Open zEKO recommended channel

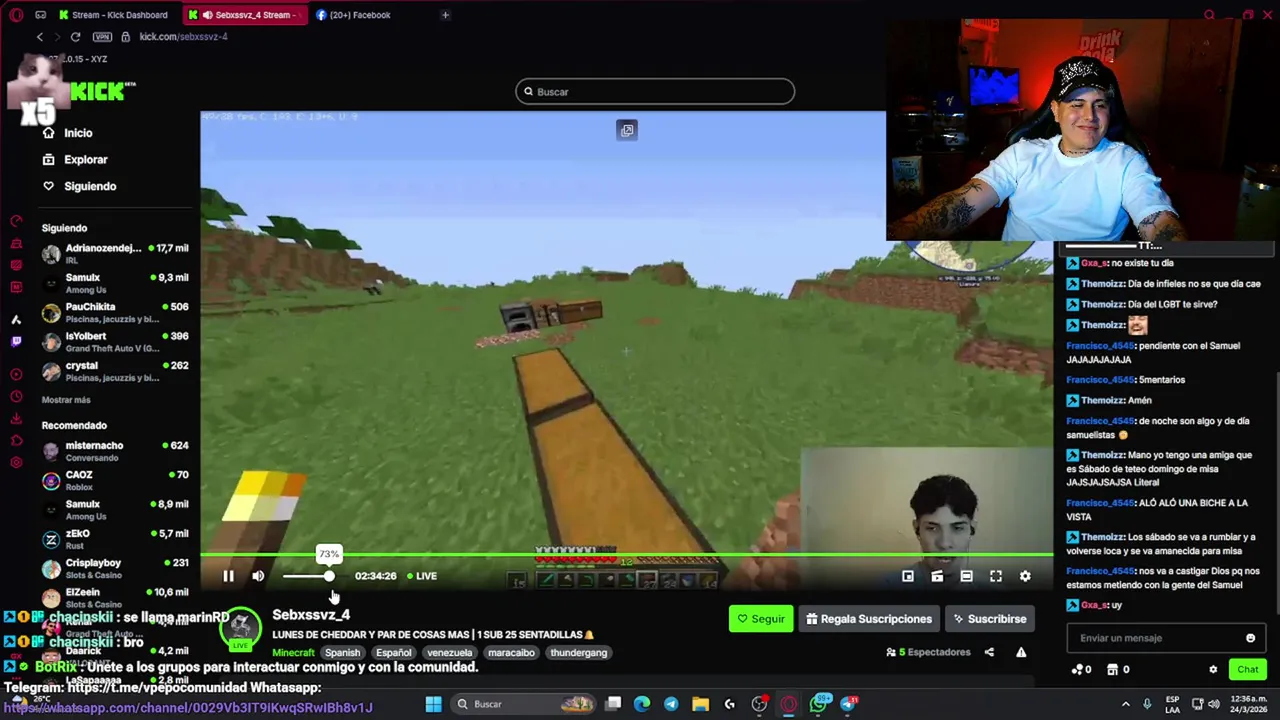tap(115, 539)
